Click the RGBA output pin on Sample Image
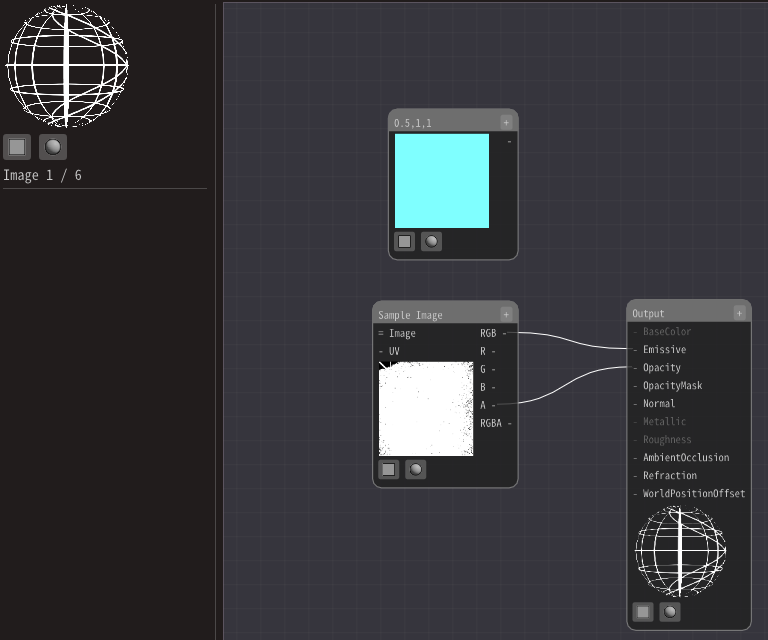Screen dimensions: 768x640 tap(508, 423)
